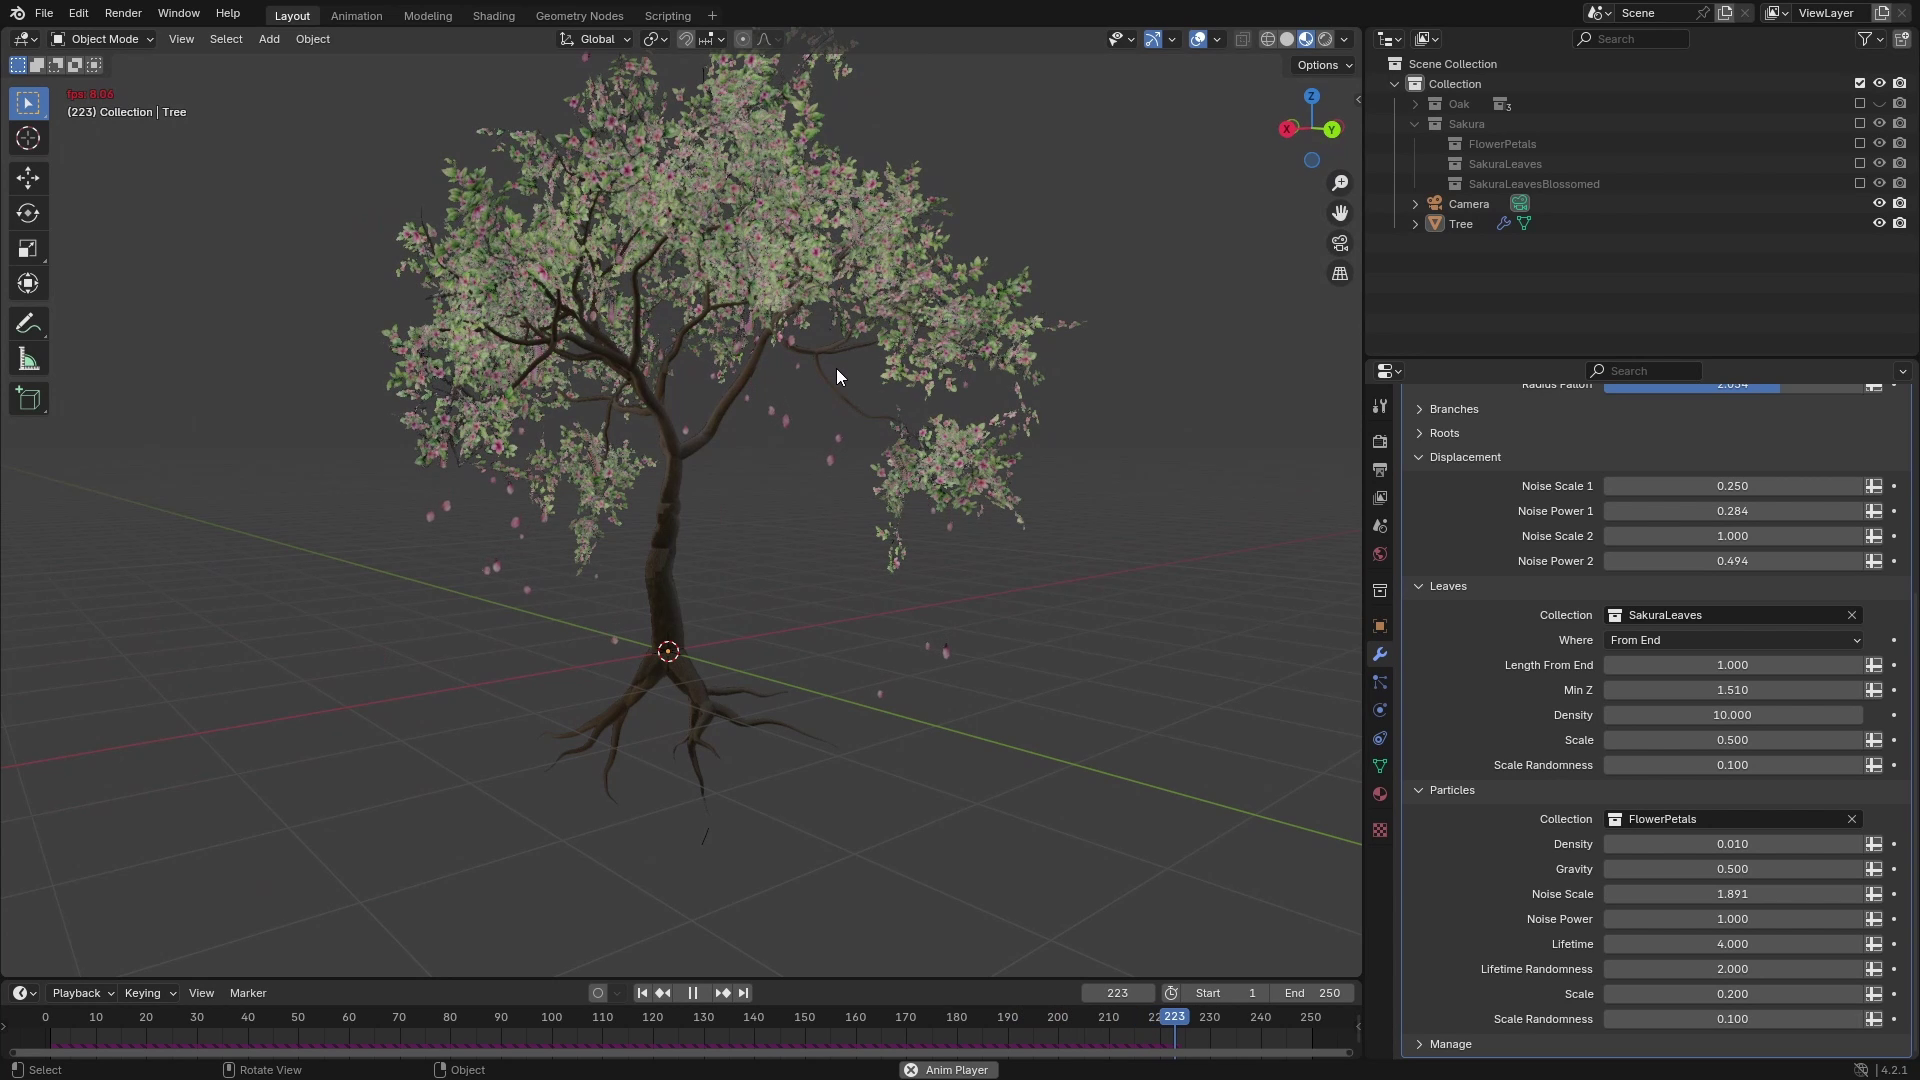The image size is (1920, 1080).
Task: Switch viewport to rendered shading mode
Action: (1324, 39)
